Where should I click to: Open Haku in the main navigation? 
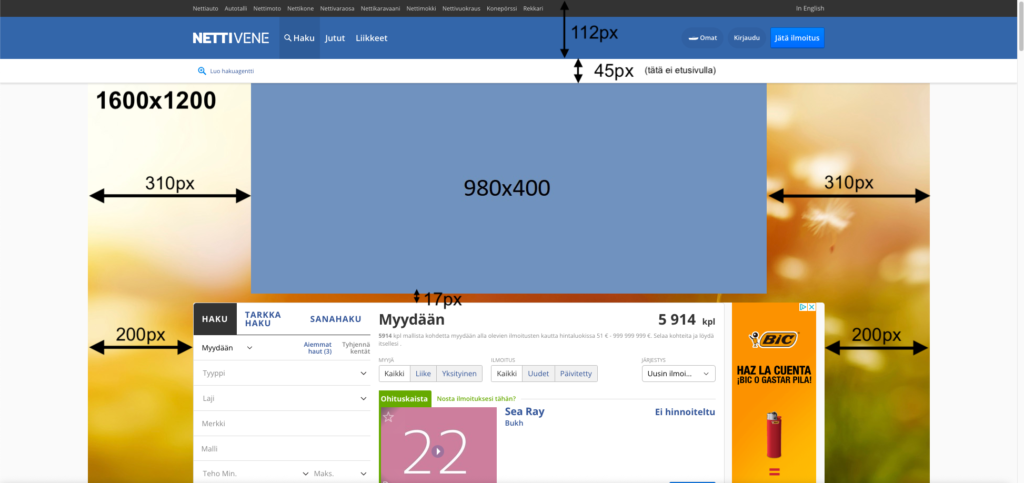click(300, 38)
